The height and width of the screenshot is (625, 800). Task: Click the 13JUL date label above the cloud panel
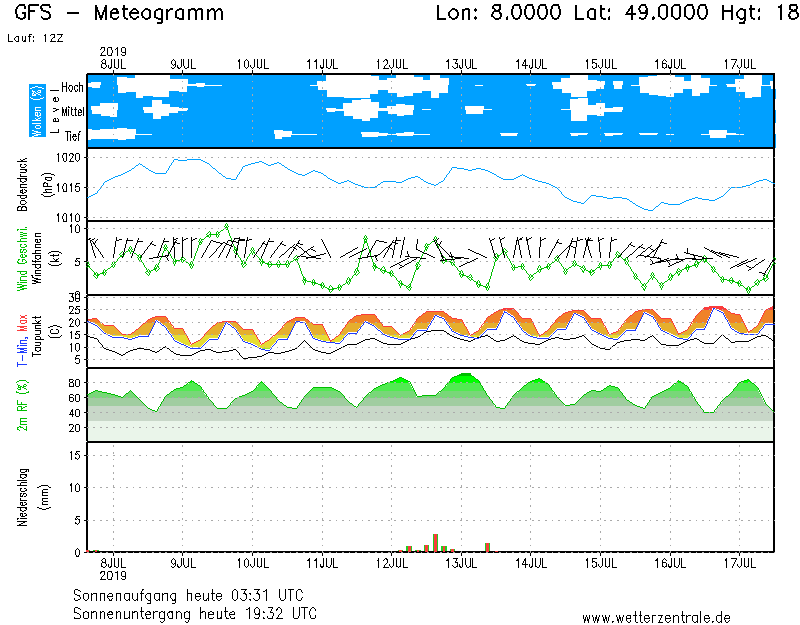tap(461, 64)
